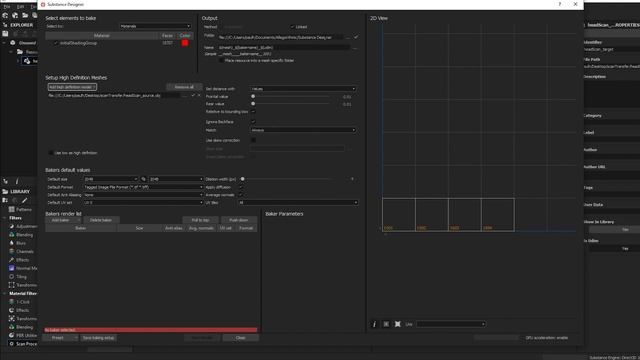This screenshot has height=360, width=640.
Task: Click the InitialShadingGroup red color swatch
Action: [185, 43]
